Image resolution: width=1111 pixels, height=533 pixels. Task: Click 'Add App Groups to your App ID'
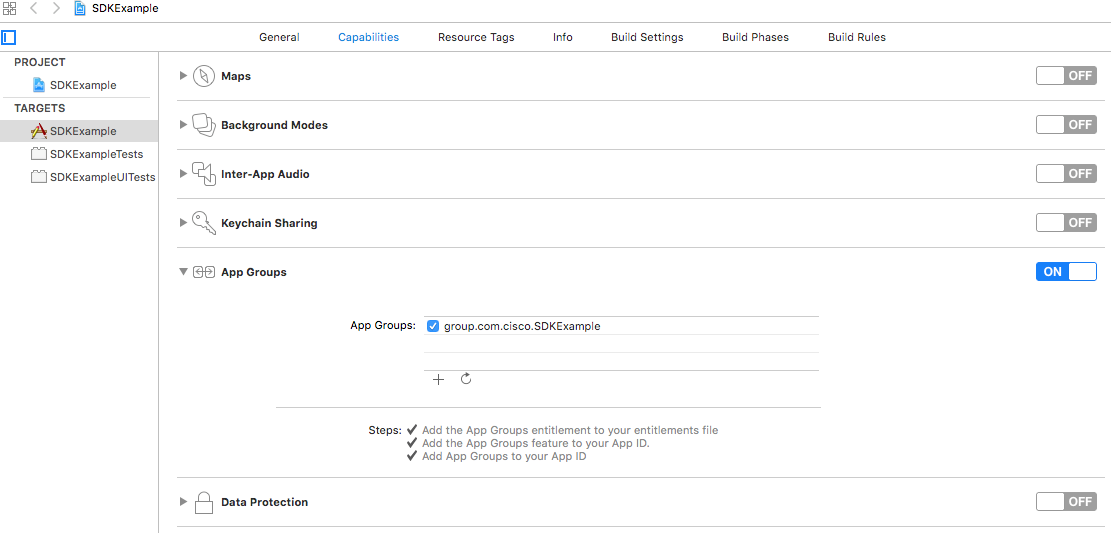(504, 456)
